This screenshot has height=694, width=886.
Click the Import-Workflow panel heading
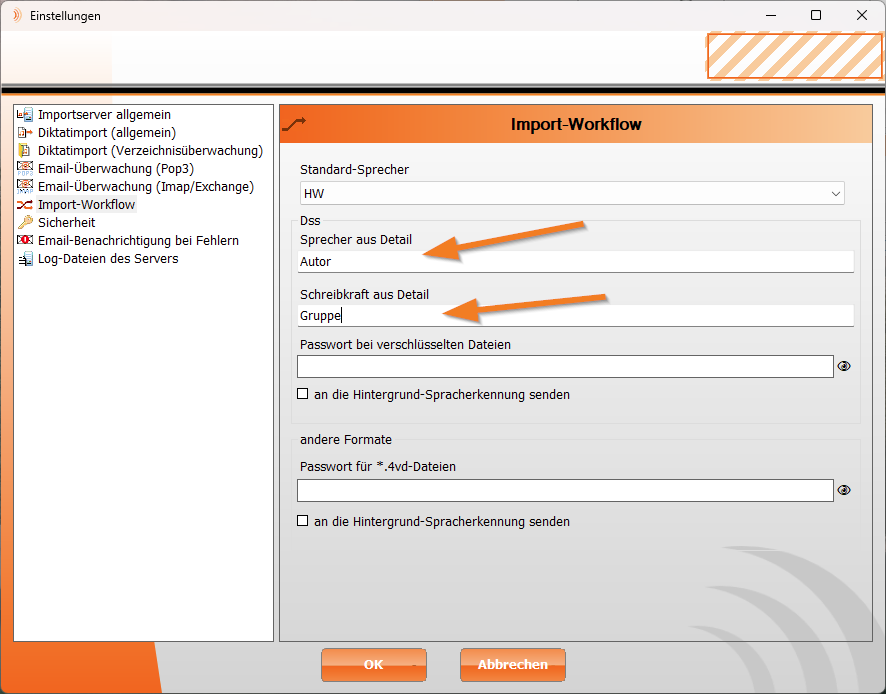pos(576,124)
